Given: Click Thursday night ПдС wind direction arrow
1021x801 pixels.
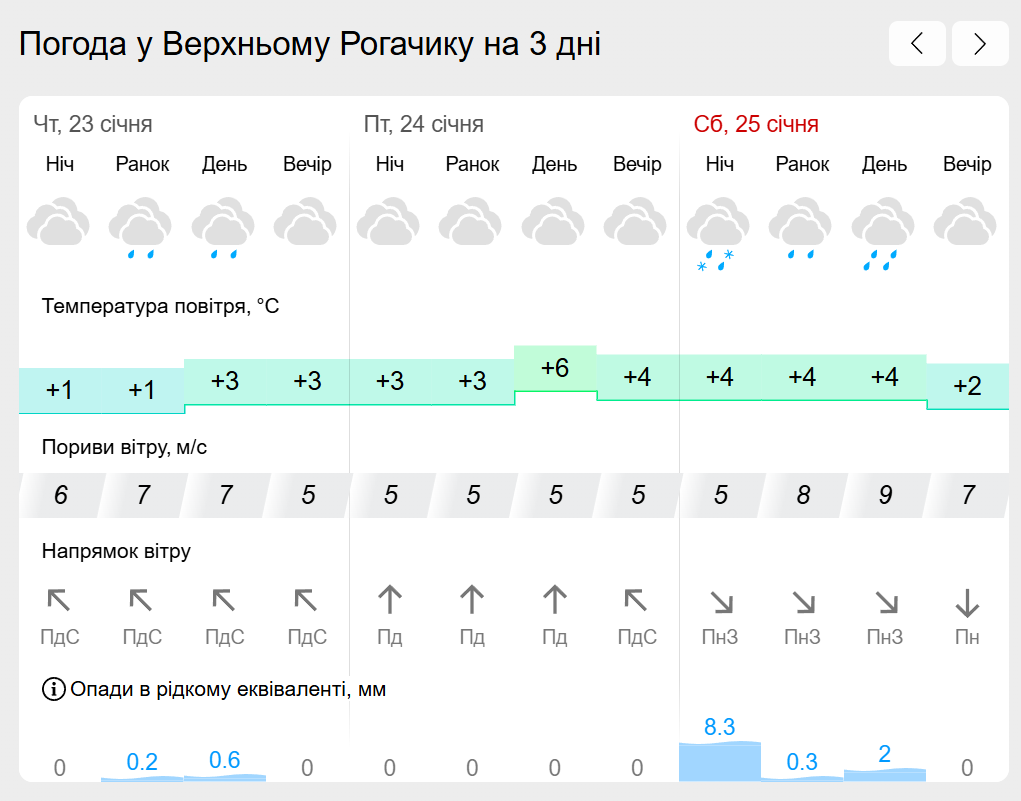Looking at the screenshot, I should [59, 600].
